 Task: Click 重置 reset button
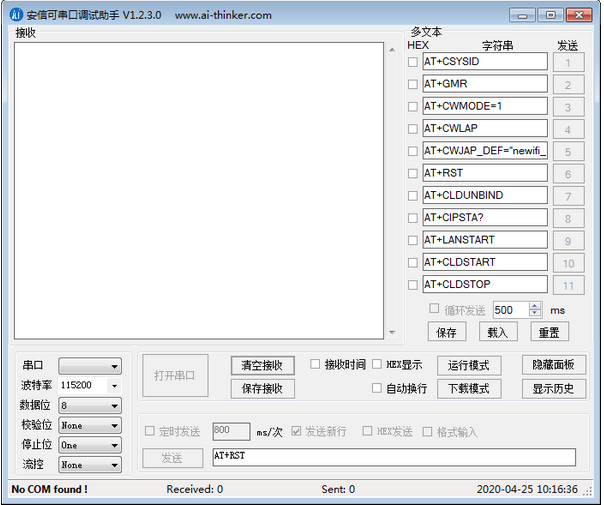click(549, 332)
